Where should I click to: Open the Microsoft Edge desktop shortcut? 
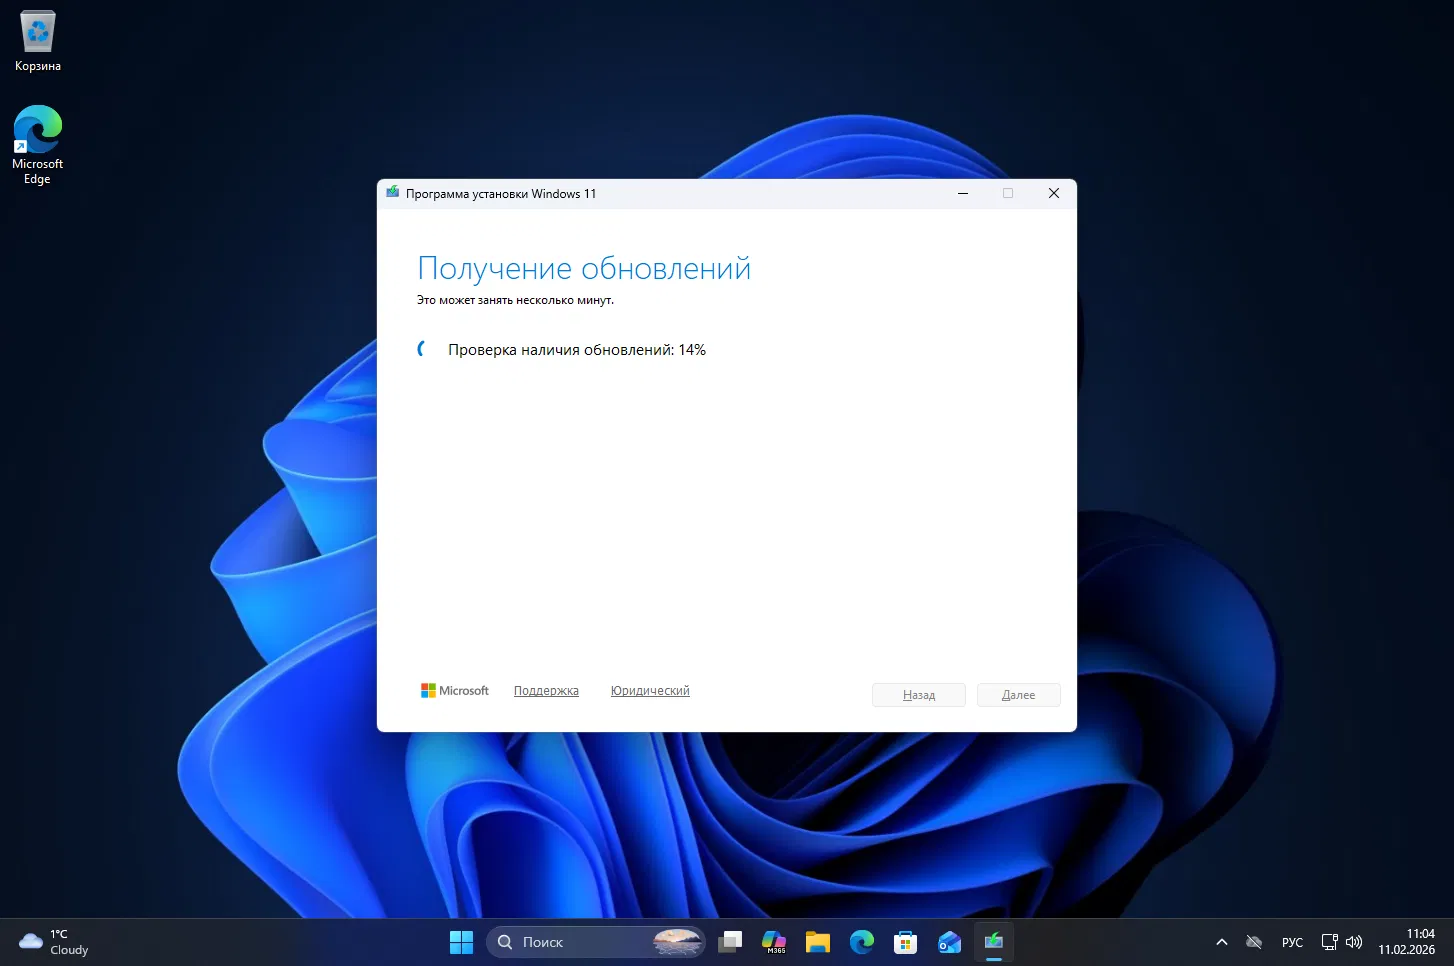pyautogui.click(x=37, y=145)
